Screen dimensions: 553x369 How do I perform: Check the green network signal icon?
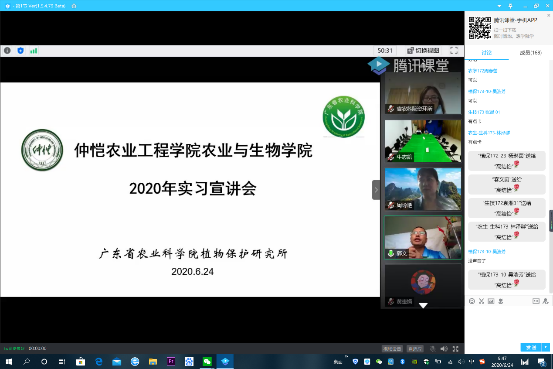click(x=34, y=51)
